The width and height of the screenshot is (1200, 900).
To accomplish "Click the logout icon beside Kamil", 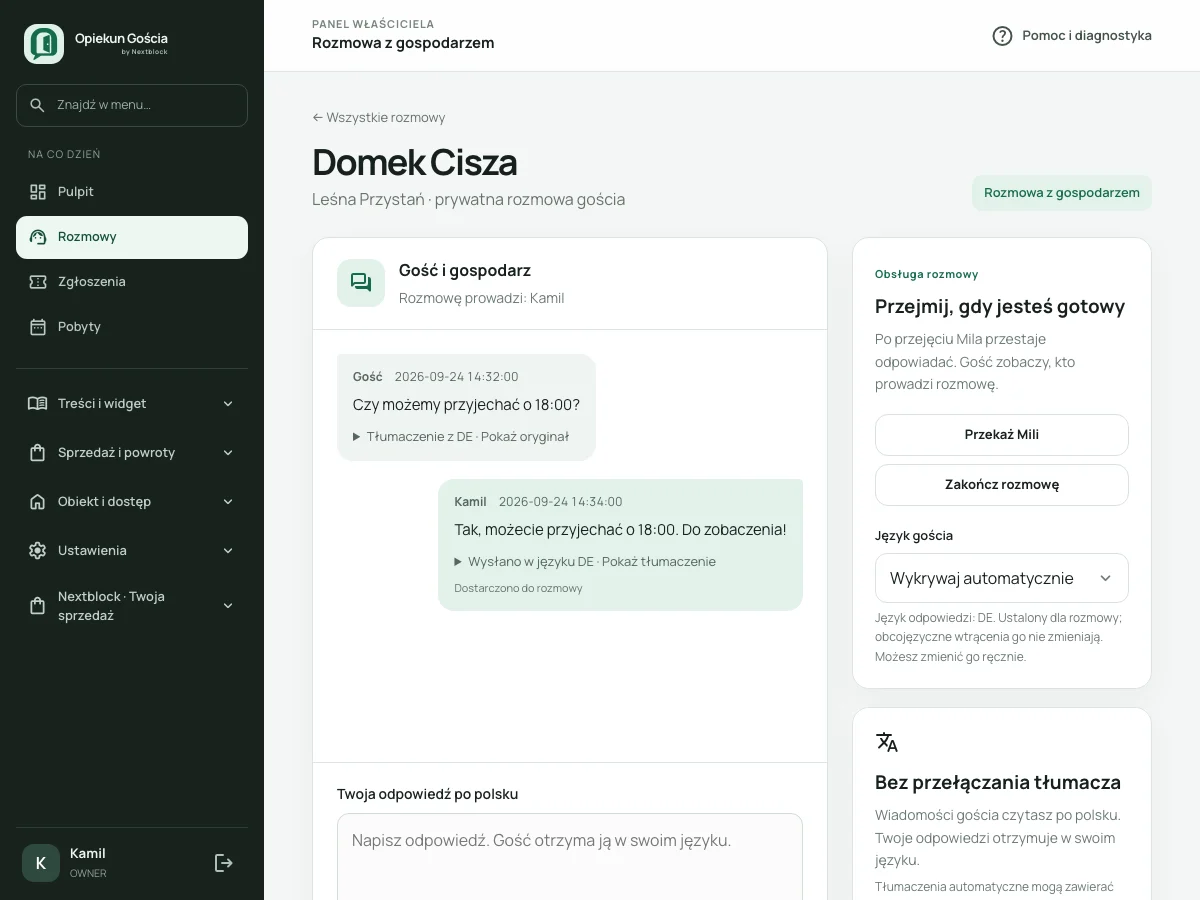I will [224, 863].
